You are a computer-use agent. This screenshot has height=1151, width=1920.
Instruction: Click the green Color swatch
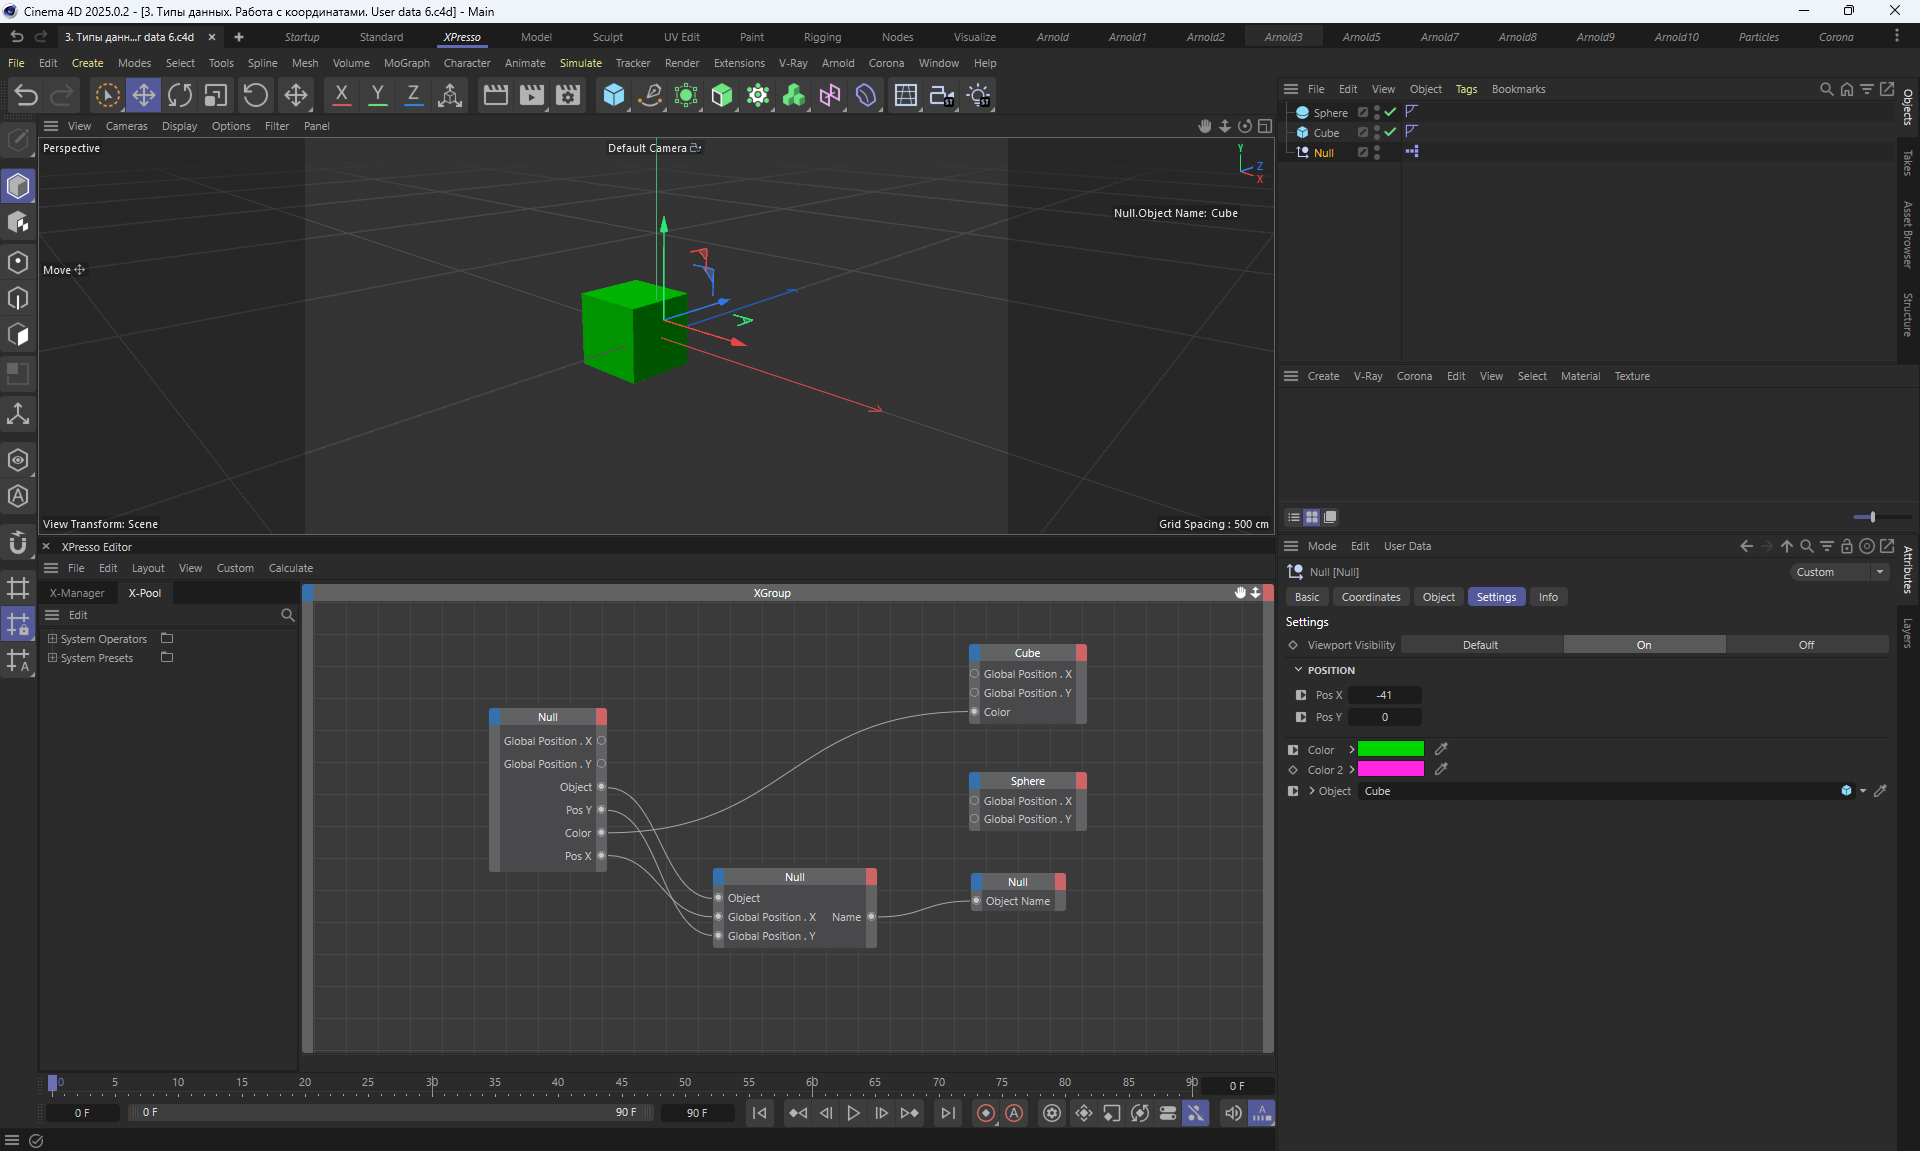click(x=1390, y=749)
